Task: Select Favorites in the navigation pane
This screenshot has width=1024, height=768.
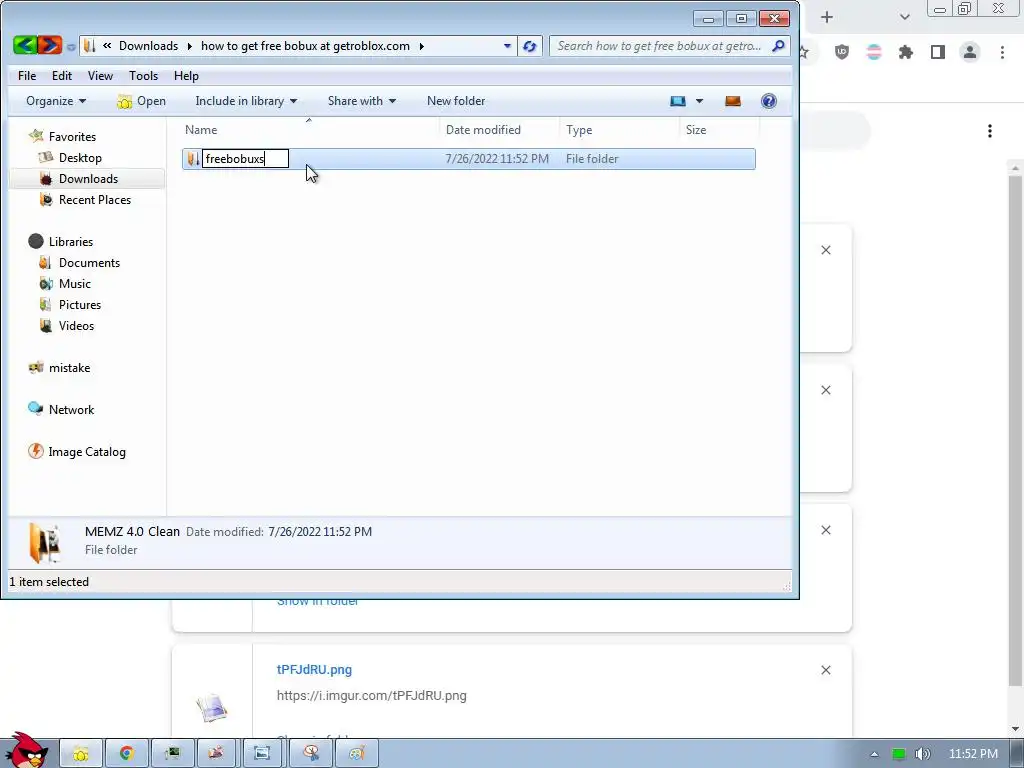Action: click(63, 136)
